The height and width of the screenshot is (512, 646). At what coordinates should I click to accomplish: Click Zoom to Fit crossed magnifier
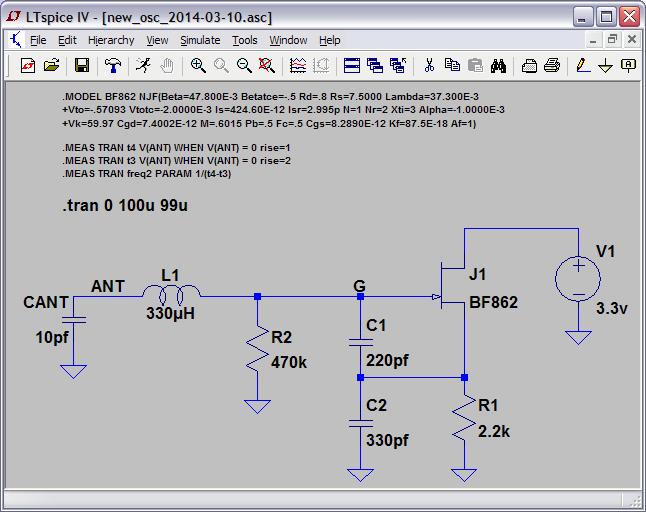click(x=267, y=65)
